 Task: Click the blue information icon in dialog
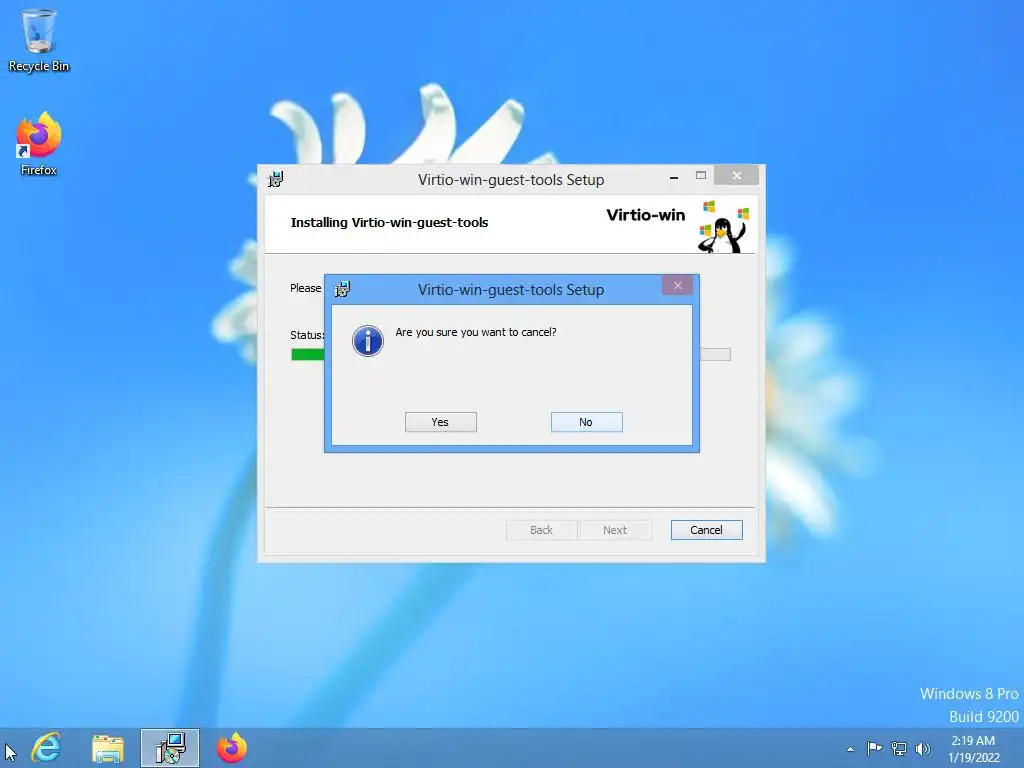368,341
